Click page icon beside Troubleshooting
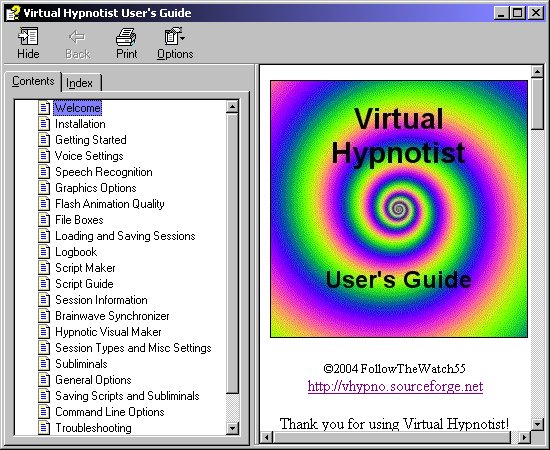550x450 pixels. click(44, 428)
